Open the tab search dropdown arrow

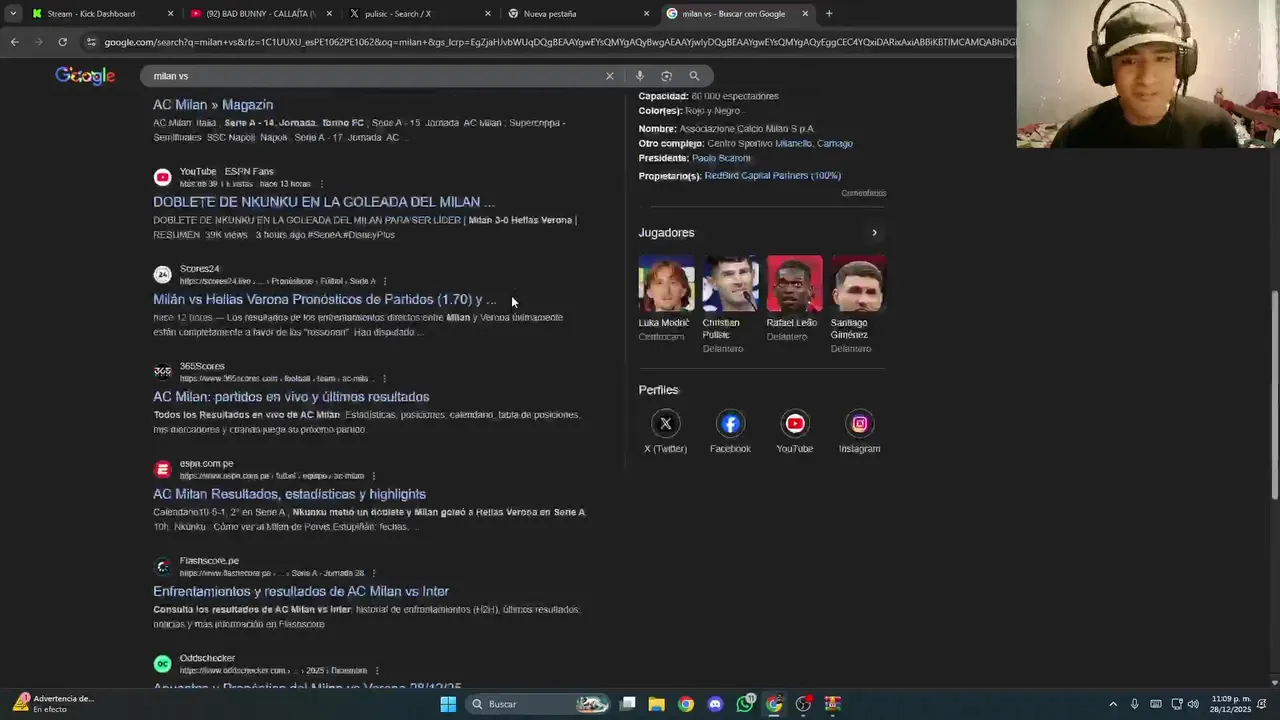tap(12, 14)
